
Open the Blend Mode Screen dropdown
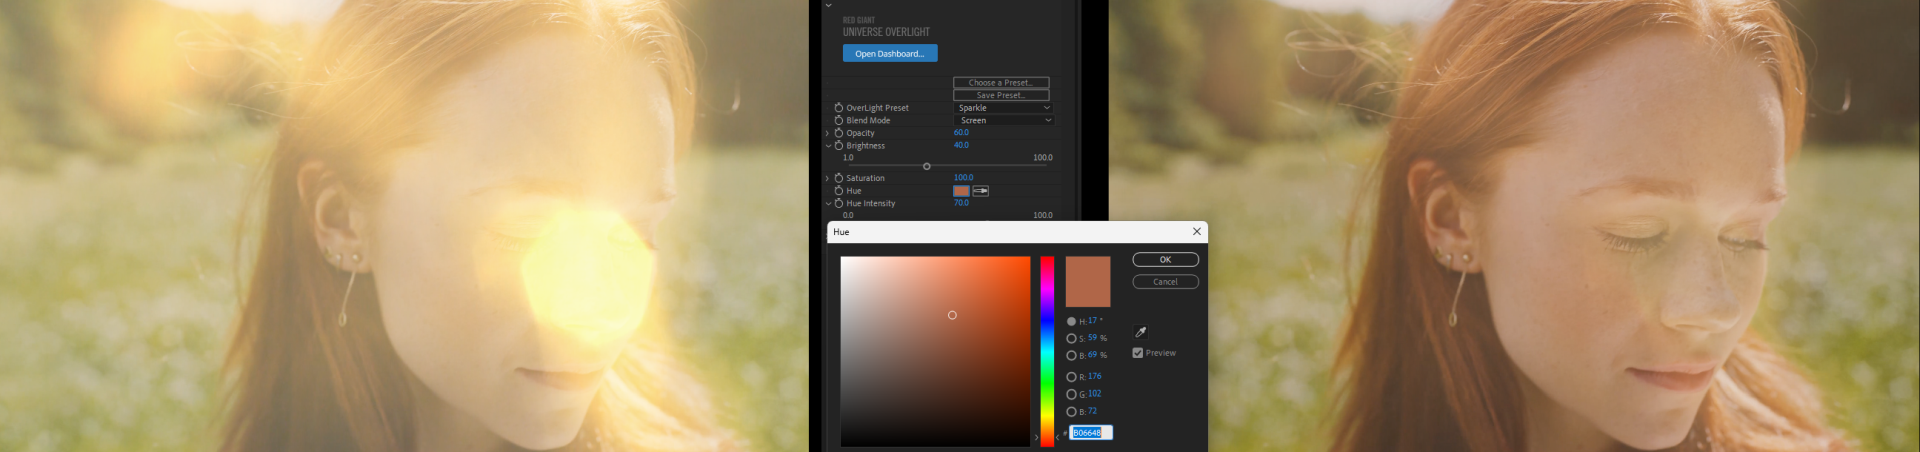[x=1003, y=120]
